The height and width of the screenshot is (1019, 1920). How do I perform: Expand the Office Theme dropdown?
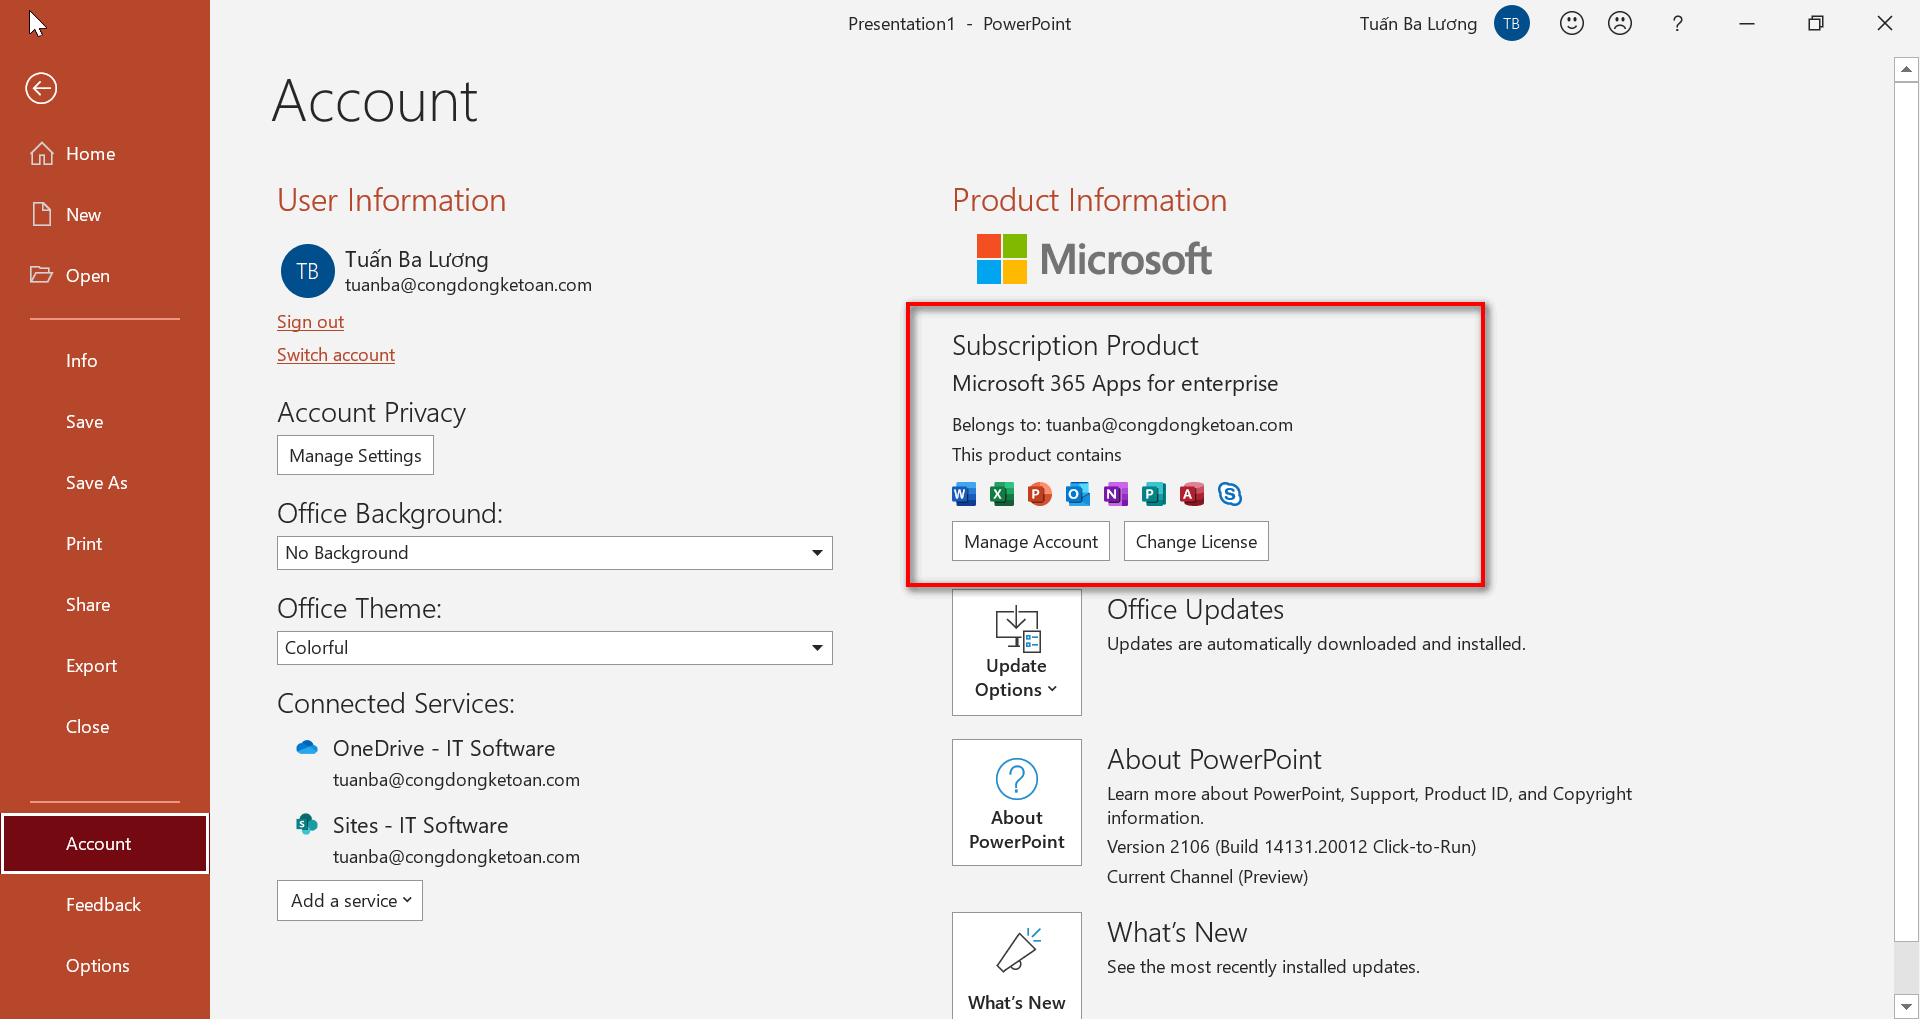pos(555,648)
